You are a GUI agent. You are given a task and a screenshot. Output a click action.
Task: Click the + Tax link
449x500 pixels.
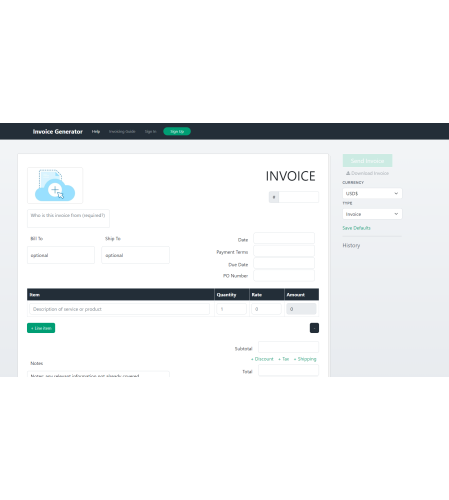point(284,359)
